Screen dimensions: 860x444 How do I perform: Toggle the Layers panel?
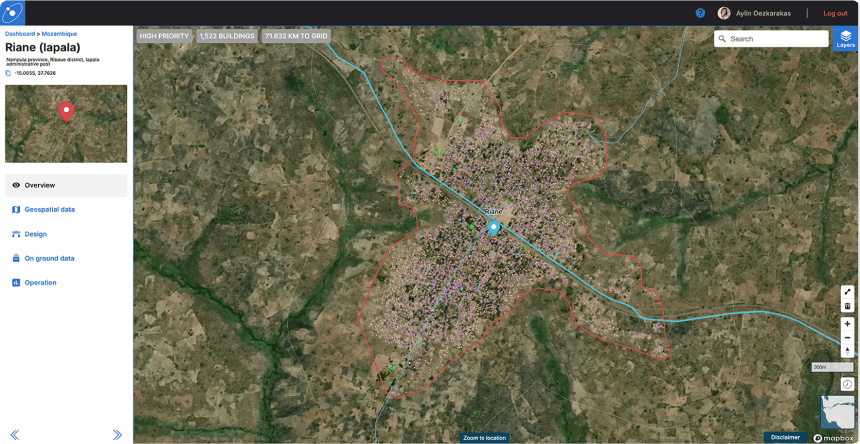pyautogui.click(x=845, y=38)
